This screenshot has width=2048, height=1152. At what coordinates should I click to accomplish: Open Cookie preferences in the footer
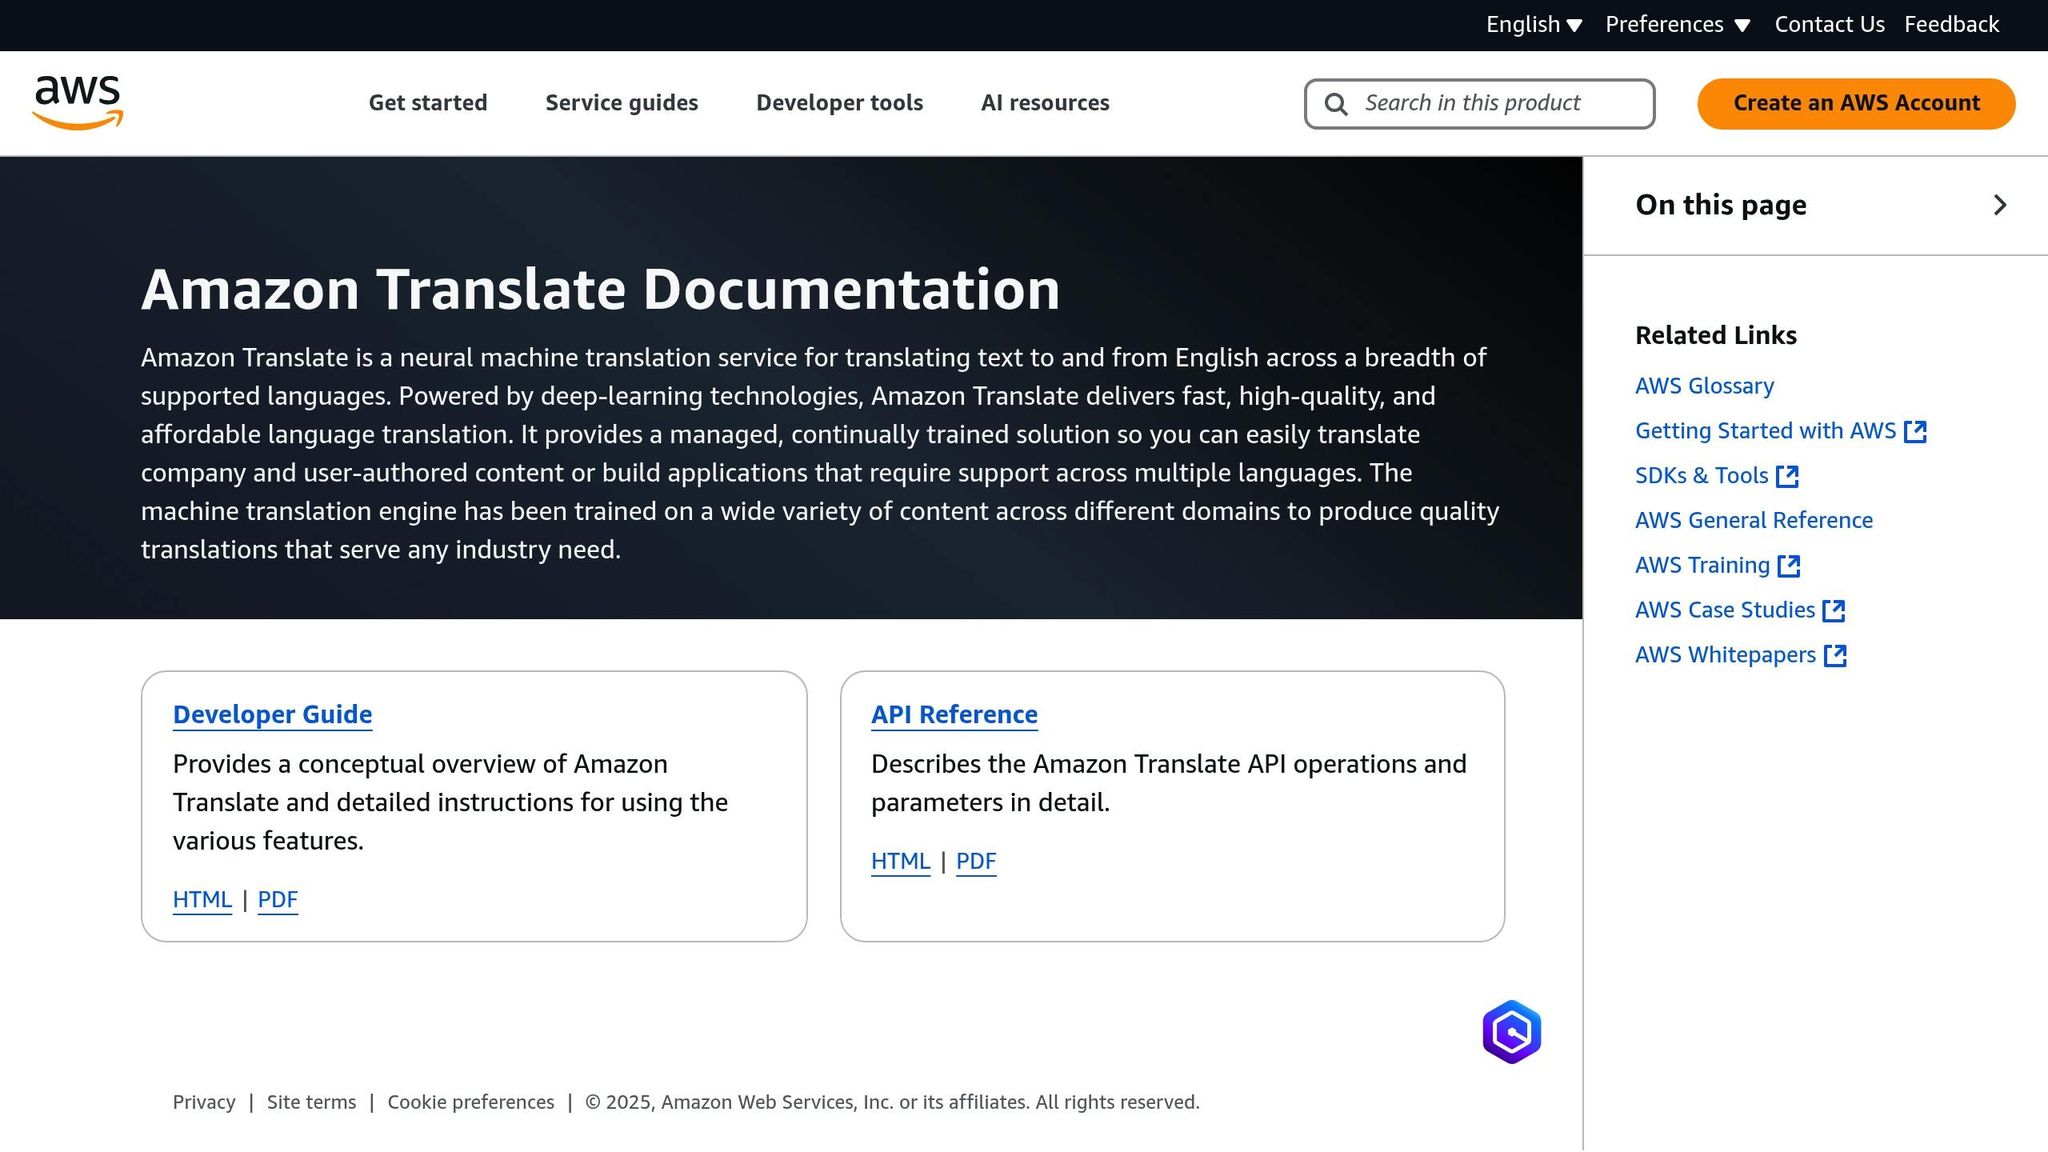tap(470, 1101)
